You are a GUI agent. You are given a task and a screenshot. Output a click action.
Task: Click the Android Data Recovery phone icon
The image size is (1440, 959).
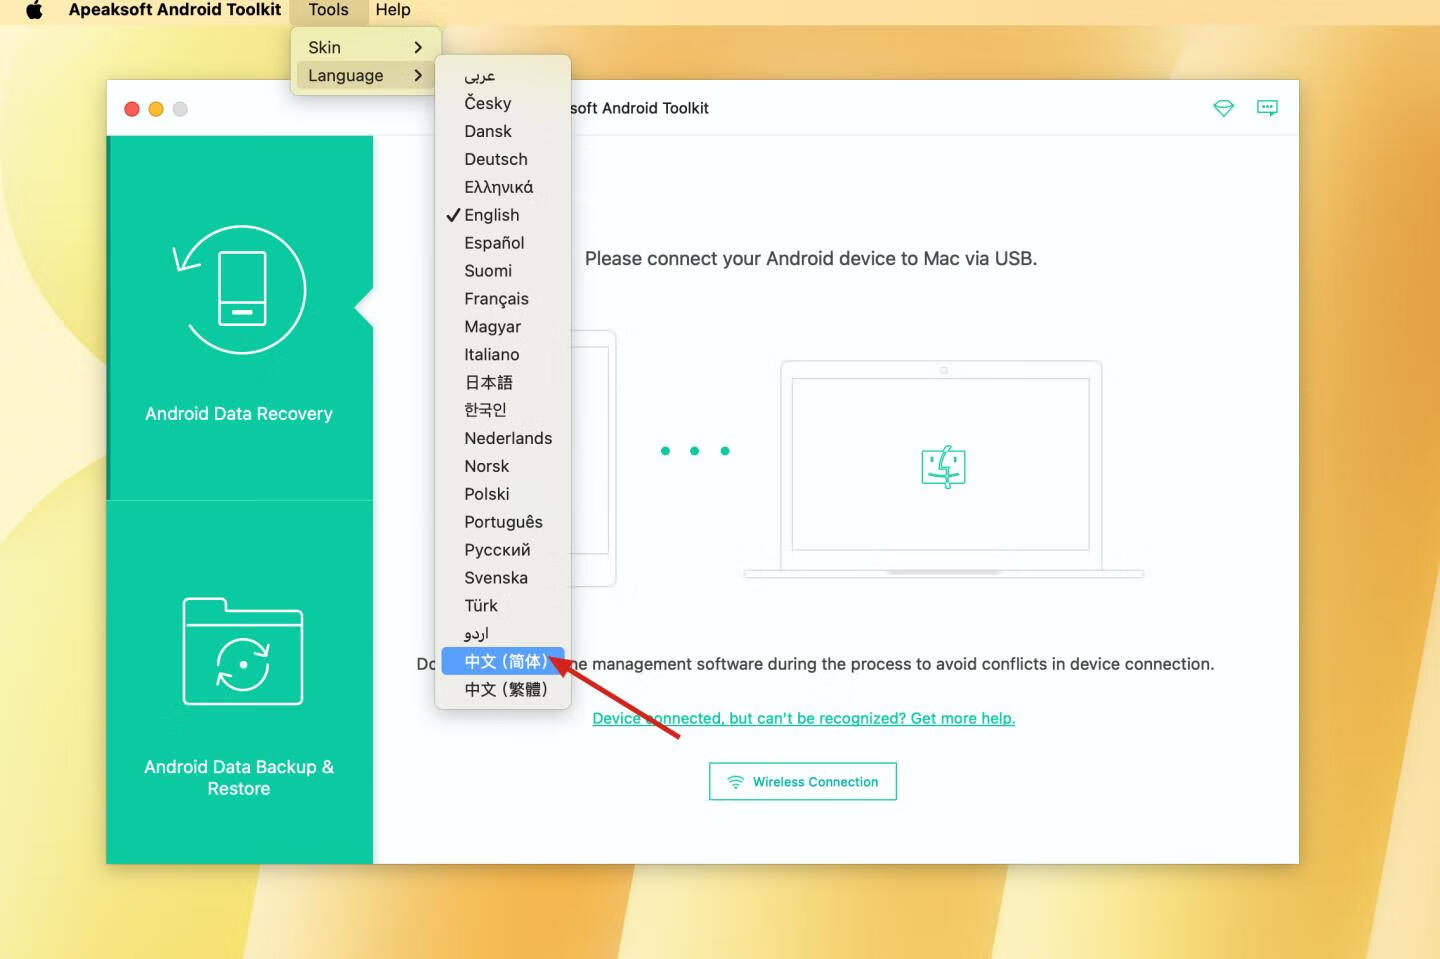pos(240,289)
